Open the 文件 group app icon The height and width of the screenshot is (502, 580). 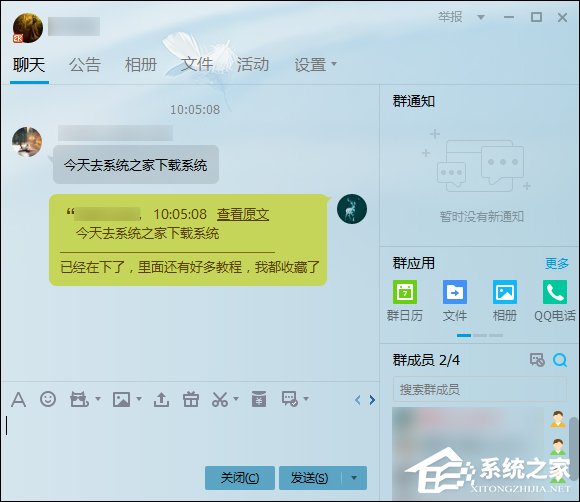point(455,292)
